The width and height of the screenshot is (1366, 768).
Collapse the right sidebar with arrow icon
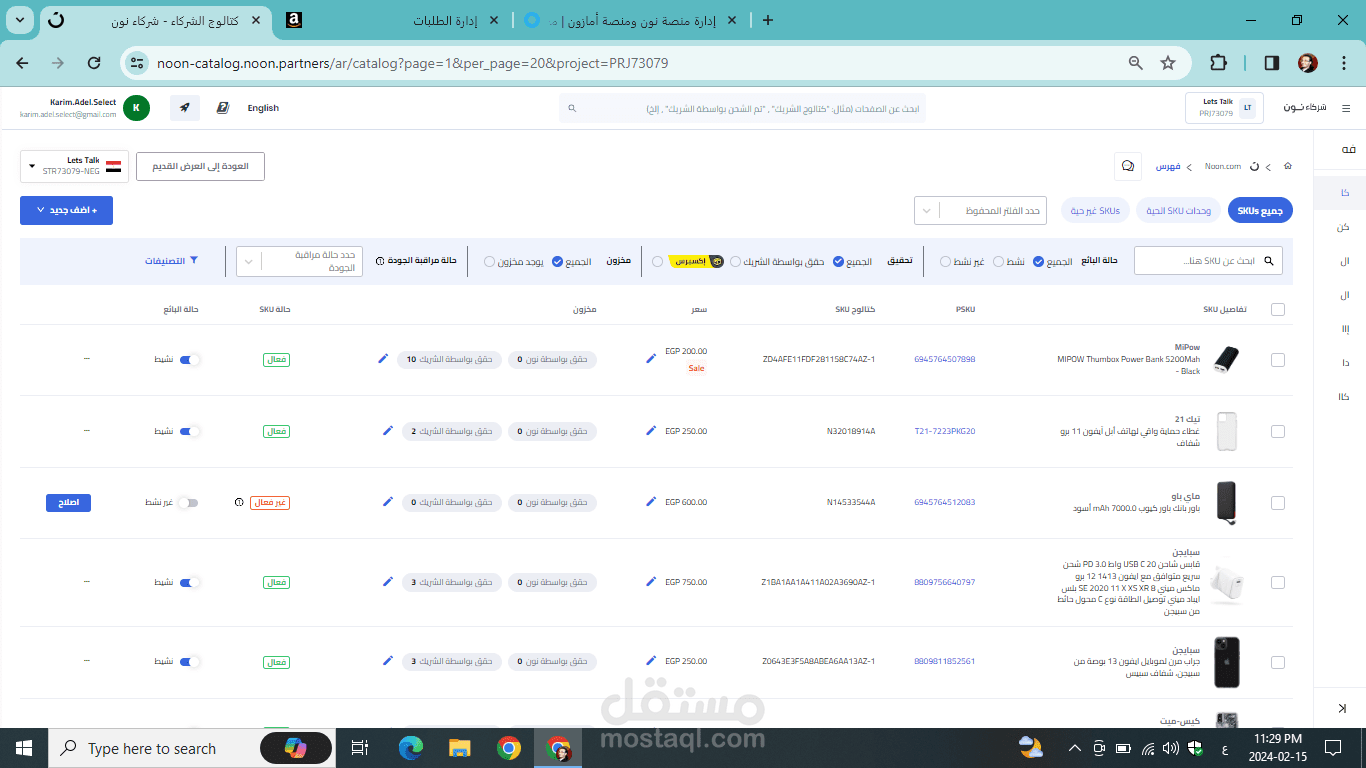click(1341, 708)
